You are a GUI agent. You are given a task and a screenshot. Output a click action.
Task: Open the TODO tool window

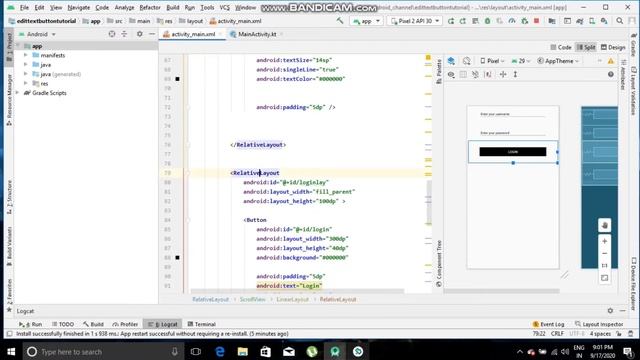click(63, 324)
